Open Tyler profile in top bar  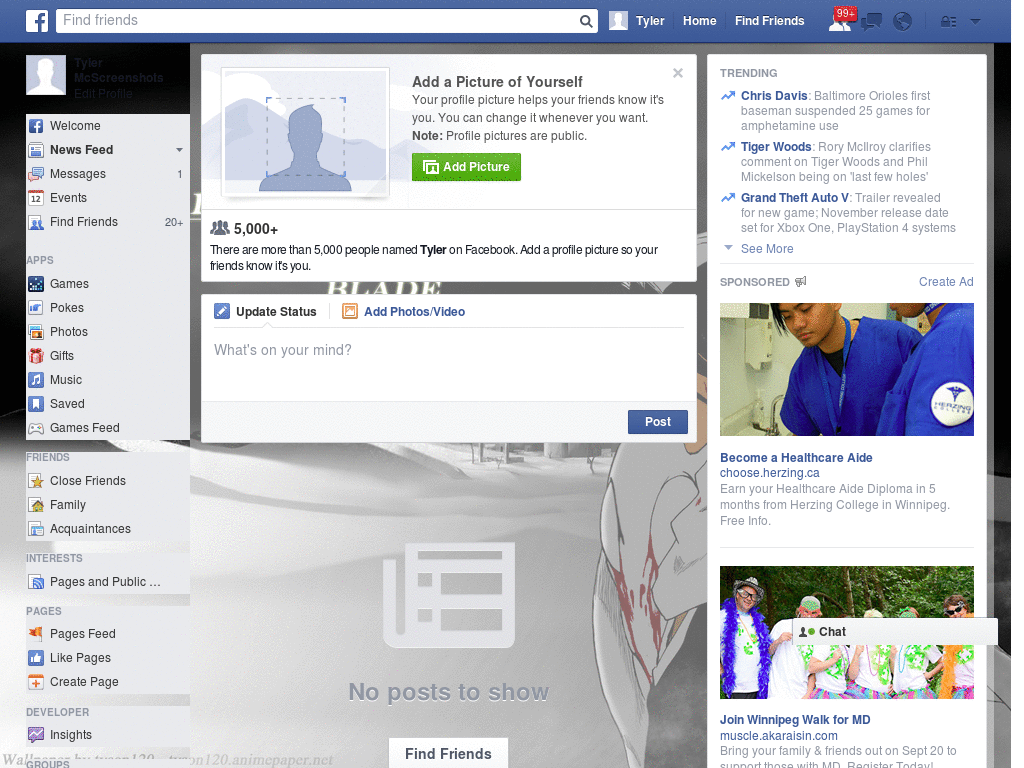pyautogui.click(x=637, y=21)
